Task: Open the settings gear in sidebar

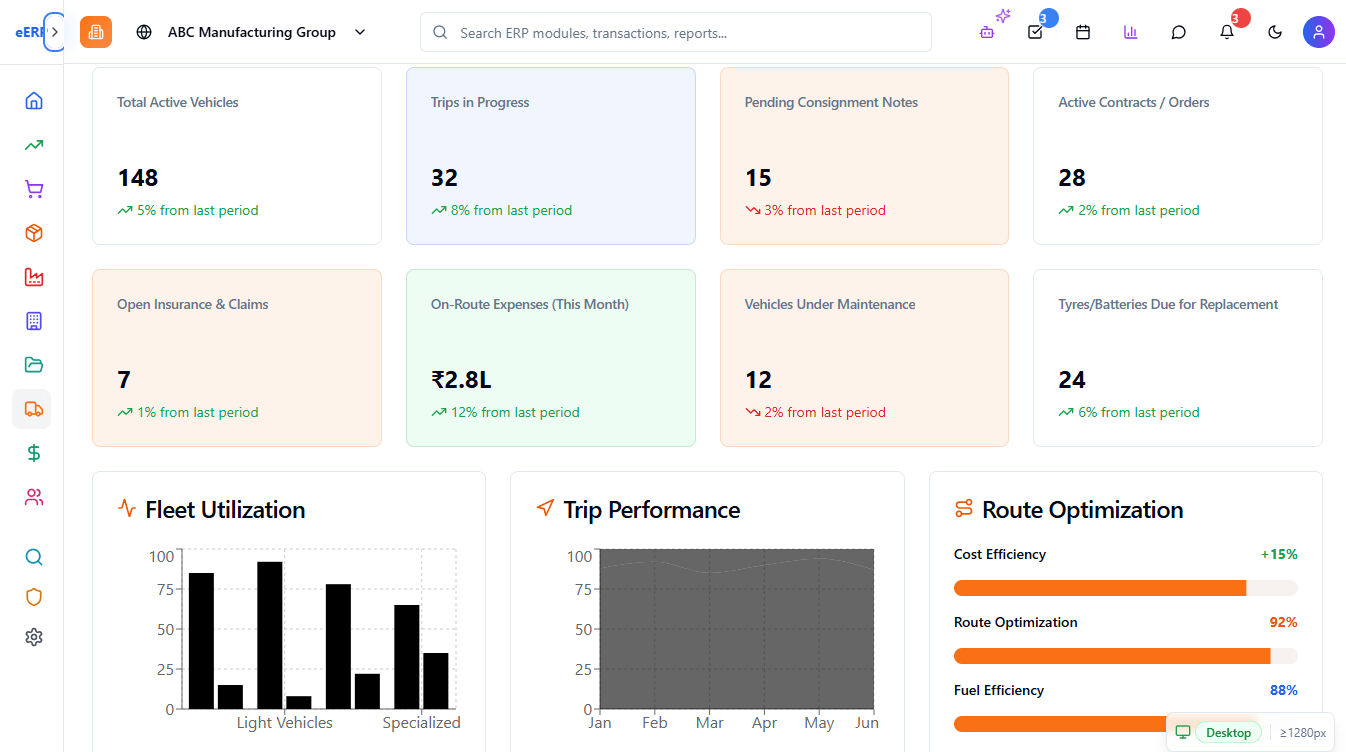Action: pos(34,637)
